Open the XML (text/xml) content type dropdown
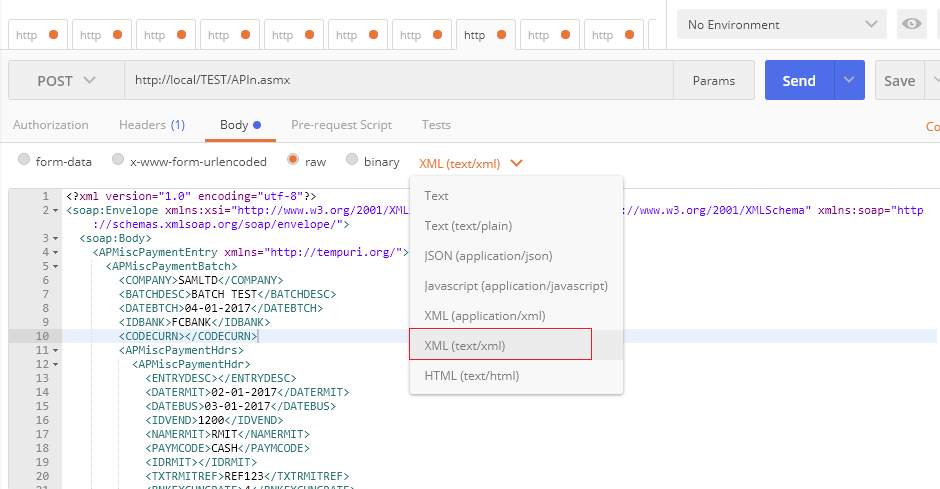 (x=471, y=163)
